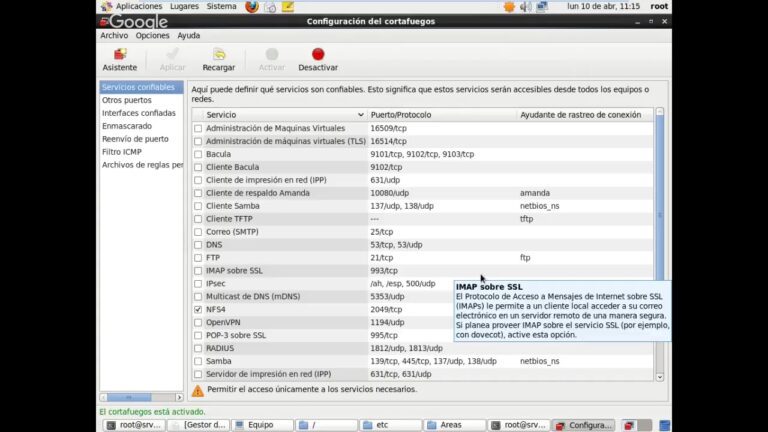Uncheck the NFS4 service checkbox

pos(198,310)
